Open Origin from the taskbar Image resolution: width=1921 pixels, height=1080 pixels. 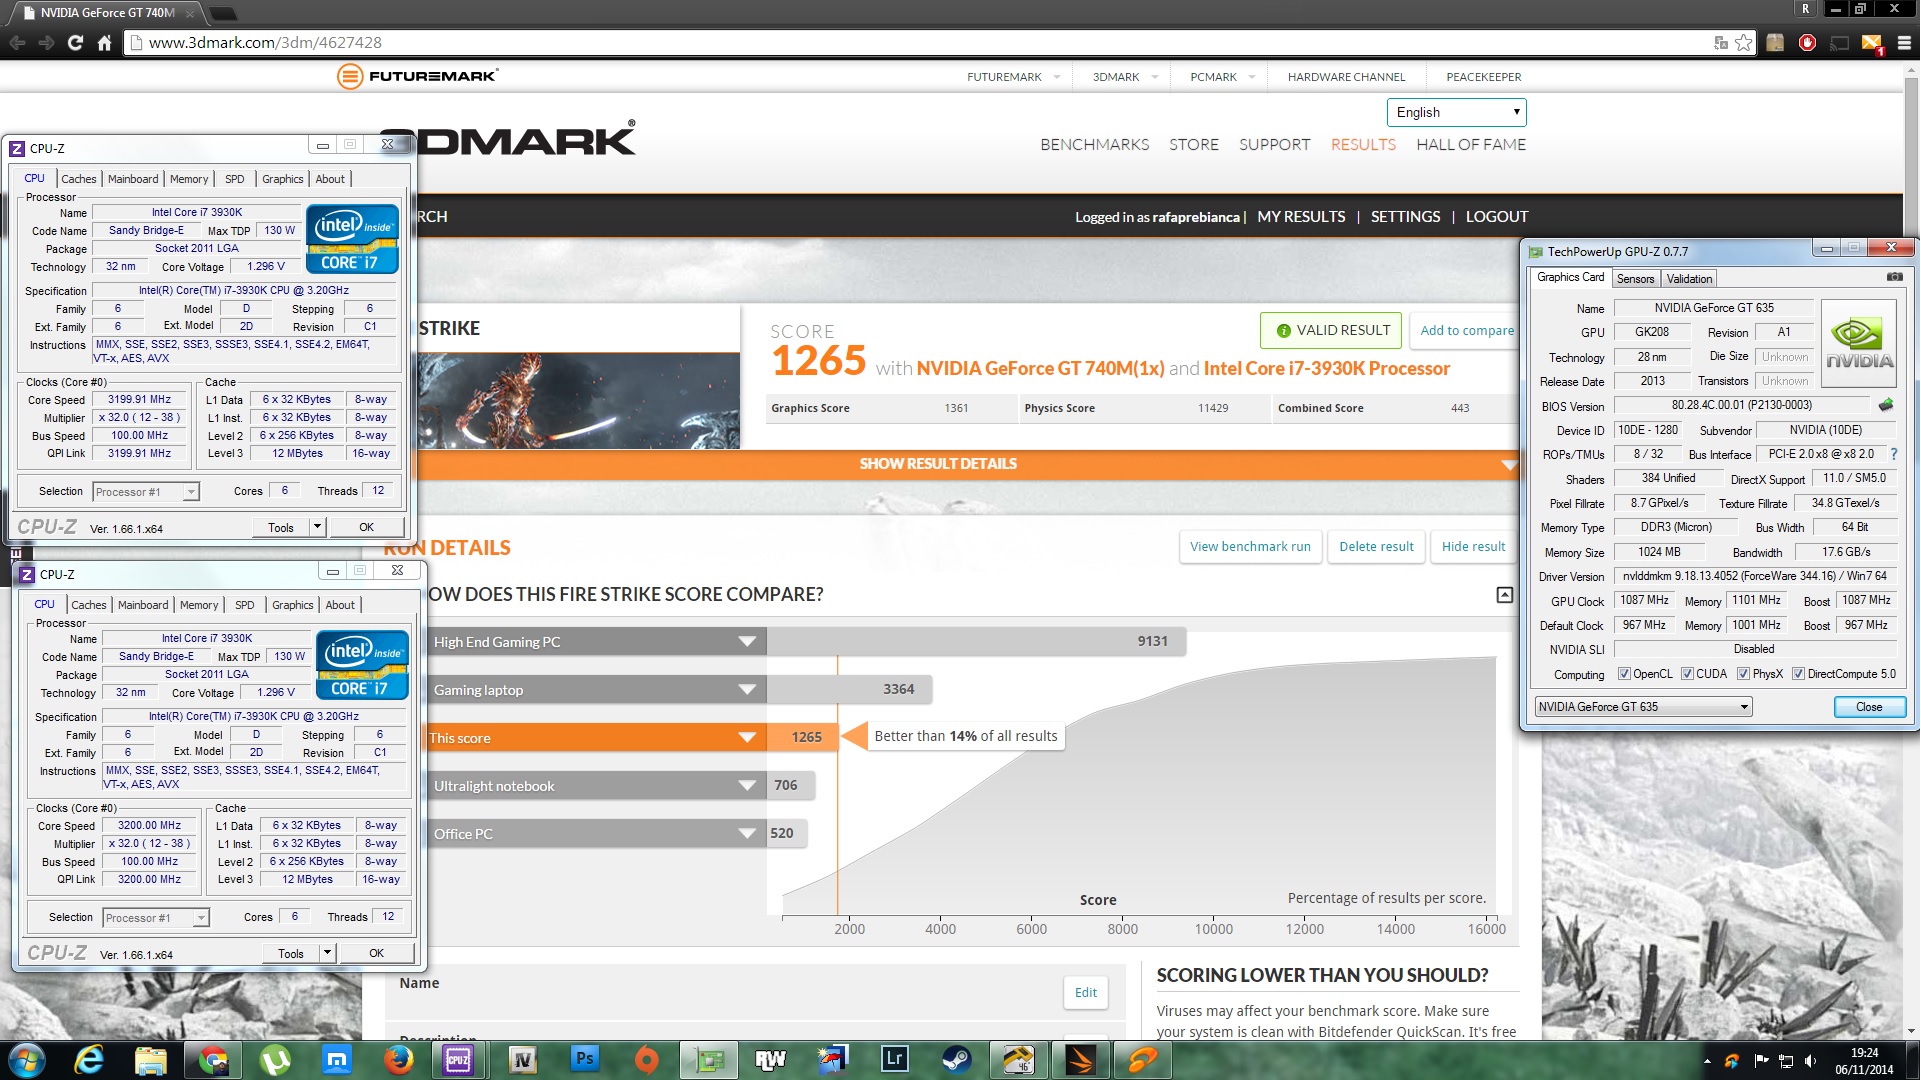point(647,1059)
